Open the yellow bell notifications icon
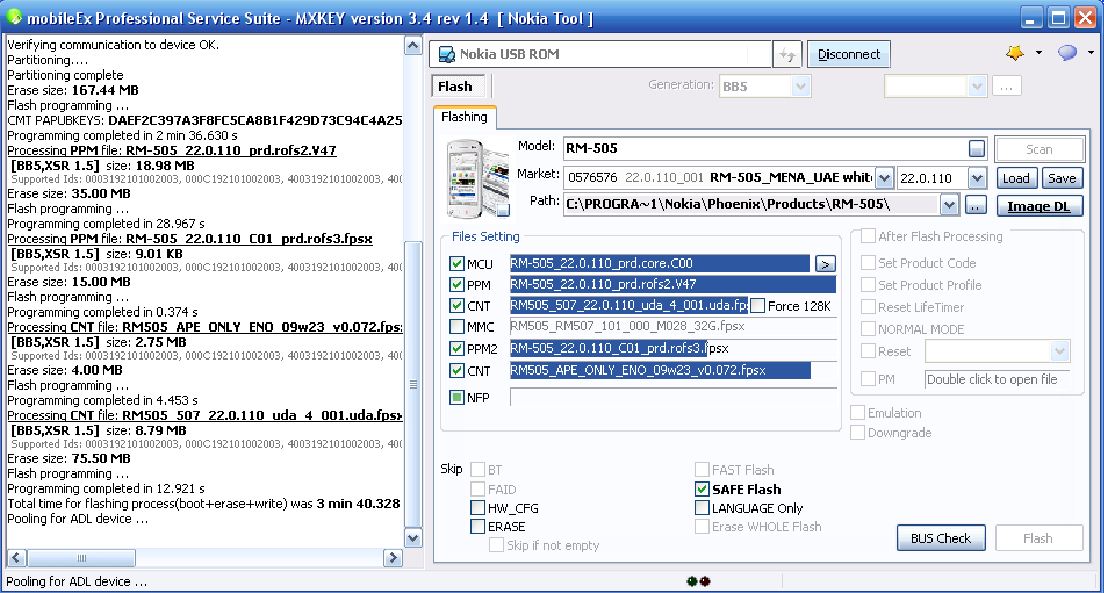 click(x=1015, y=53)
